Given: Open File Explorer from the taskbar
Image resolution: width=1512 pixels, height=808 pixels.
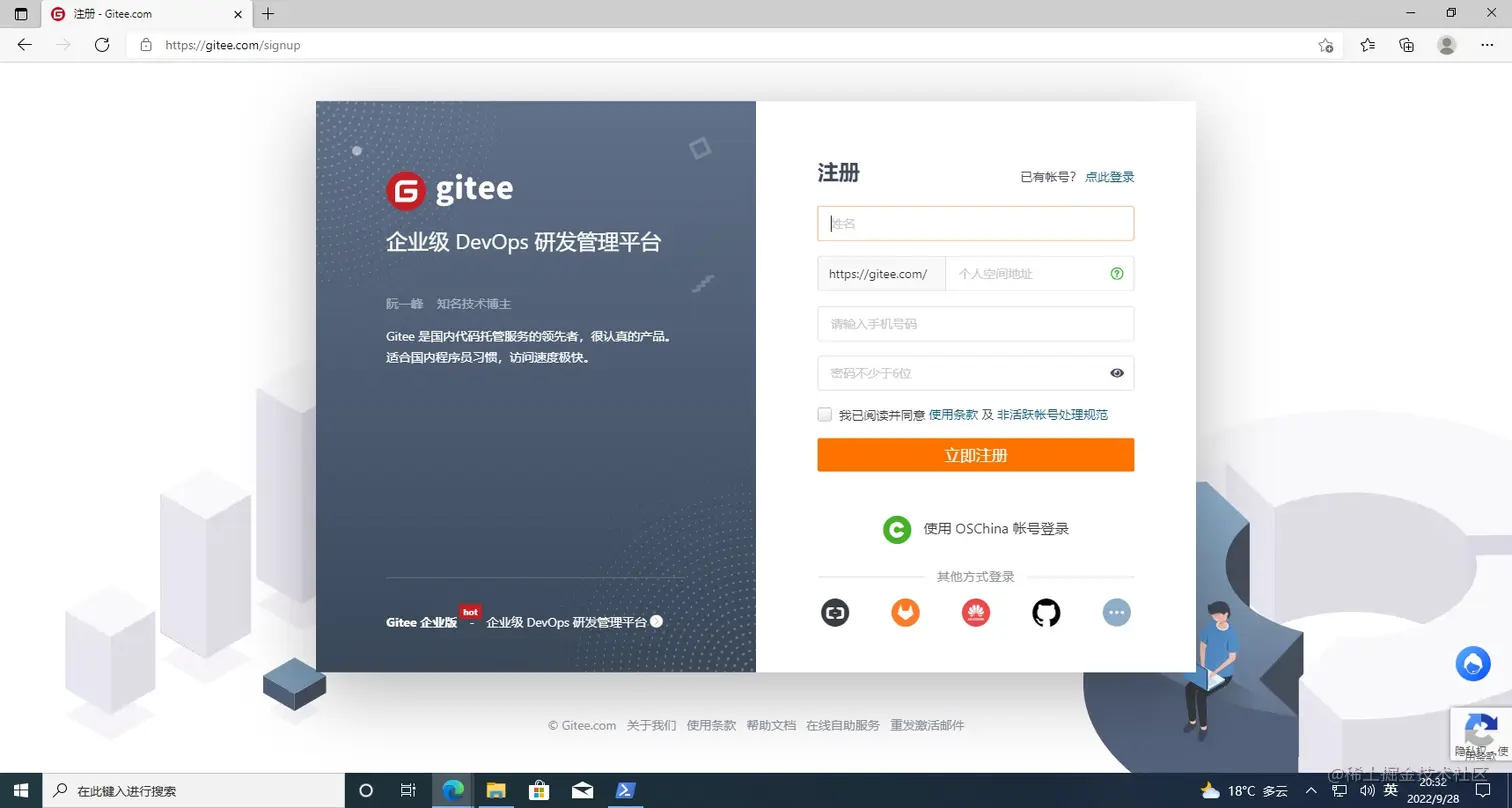Looking at the screenshot, I should pyautogui.click(x=496, y=790).
